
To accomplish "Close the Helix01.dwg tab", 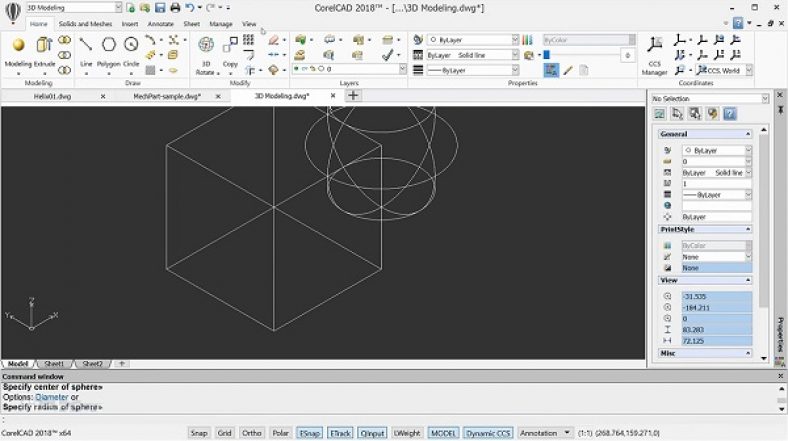I will [x=103, y=96].
